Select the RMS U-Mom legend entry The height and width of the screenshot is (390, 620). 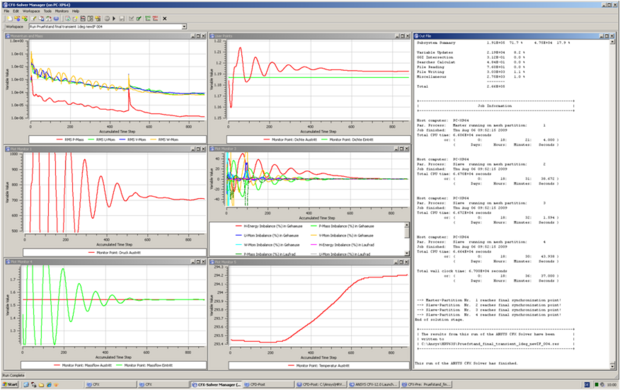pyautogui.click(x=101, y=140)
